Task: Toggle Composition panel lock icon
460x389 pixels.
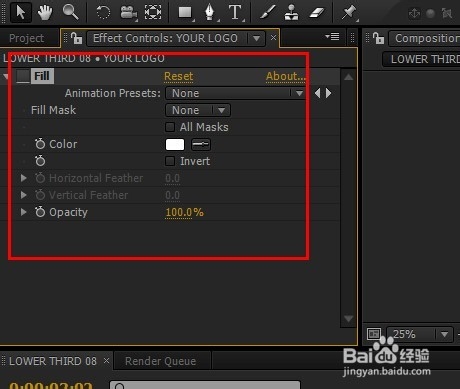Action: 379,38
